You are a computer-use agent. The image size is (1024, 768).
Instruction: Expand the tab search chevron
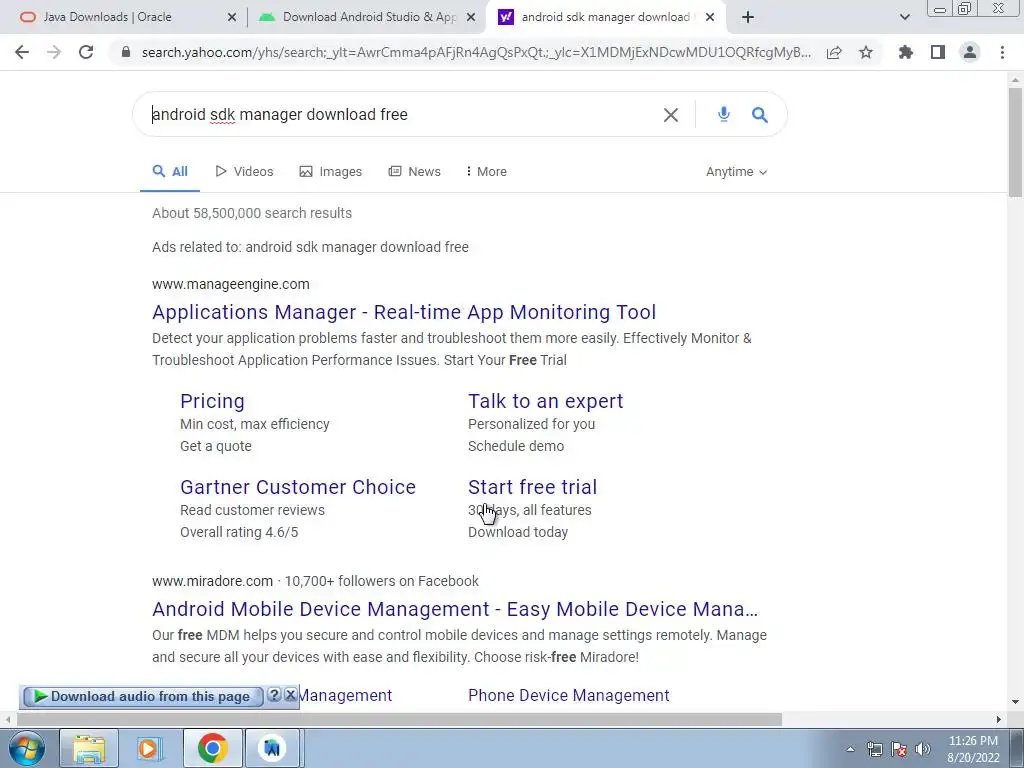[x=904, y=17]
